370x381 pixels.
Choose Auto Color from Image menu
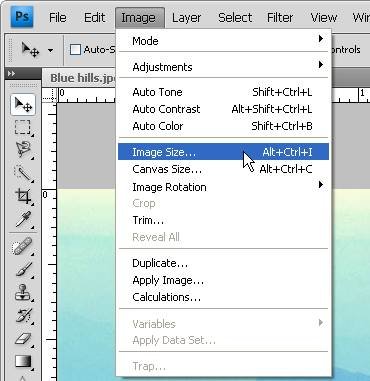(x=223, y=126)
